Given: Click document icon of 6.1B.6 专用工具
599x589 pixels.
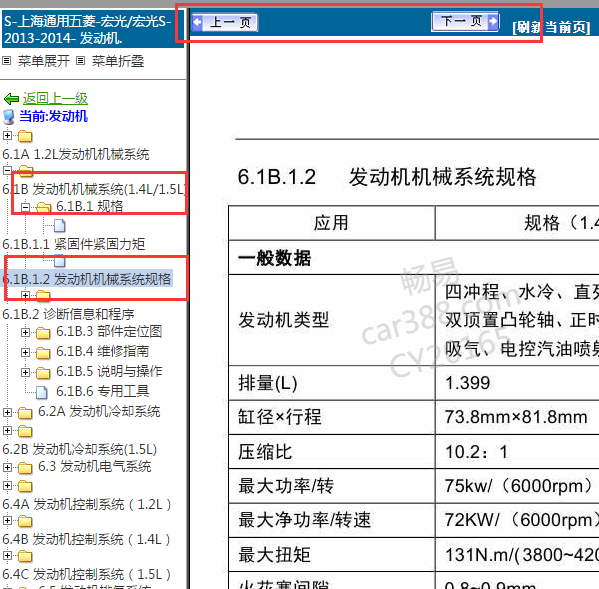Looking at the screenshot, I should tap(42, 392).
